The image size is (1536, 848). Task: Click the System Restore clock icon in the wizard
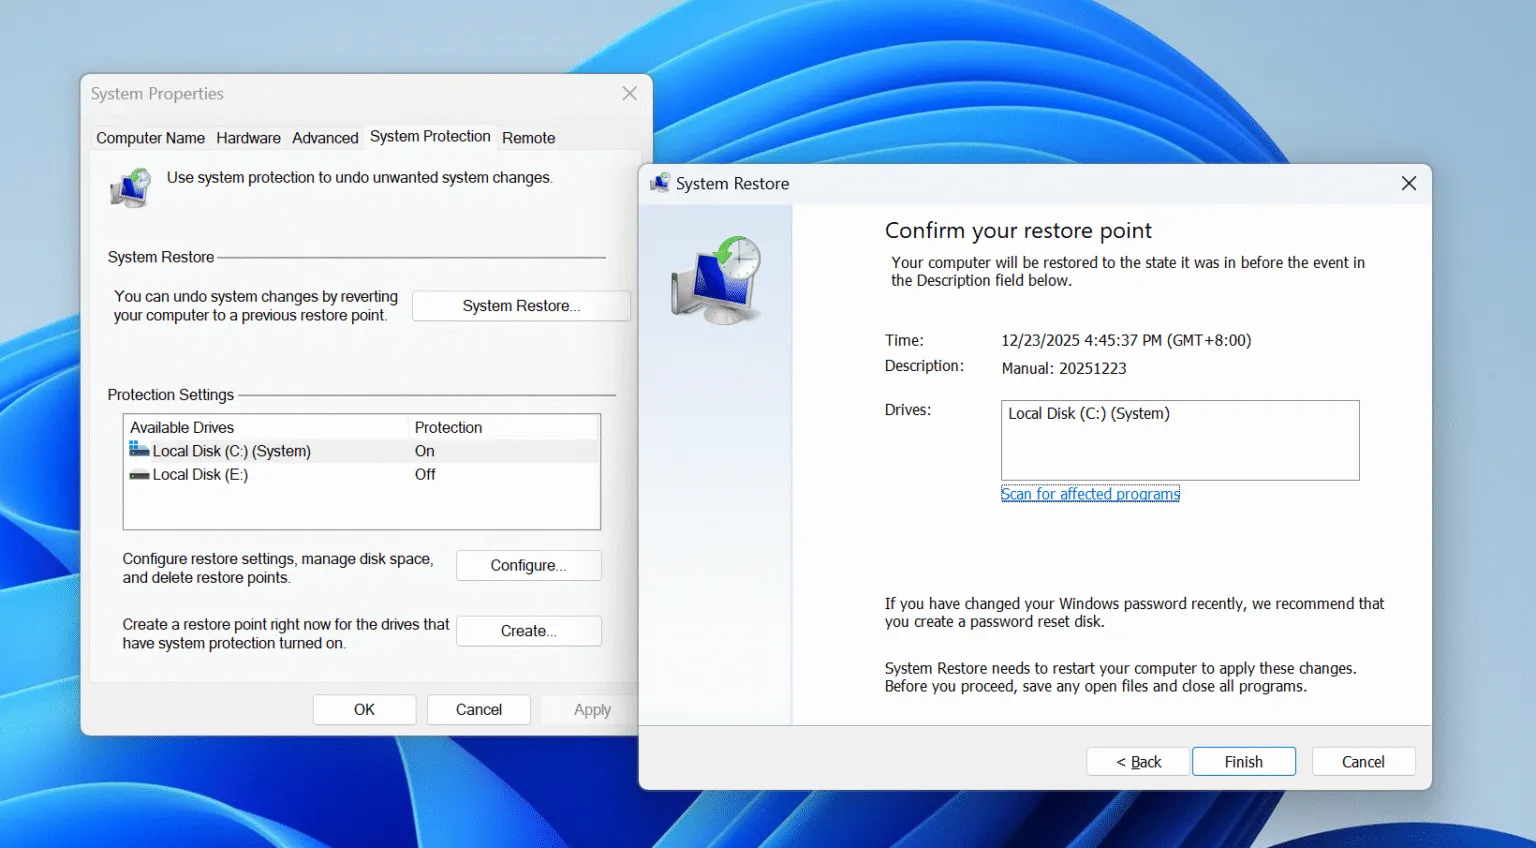point(716,278)
